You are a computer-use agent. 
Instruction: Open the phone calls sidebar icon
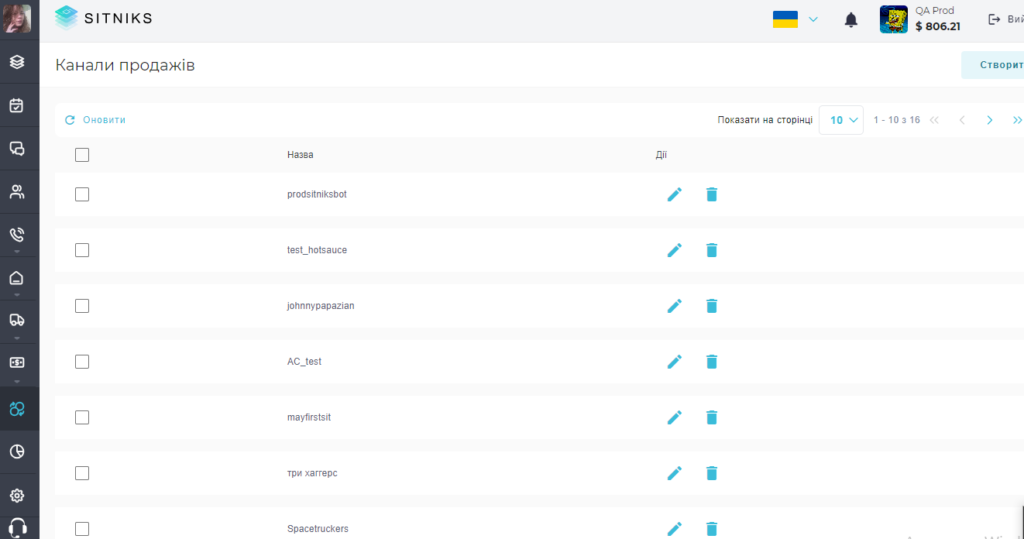[17, 235]
